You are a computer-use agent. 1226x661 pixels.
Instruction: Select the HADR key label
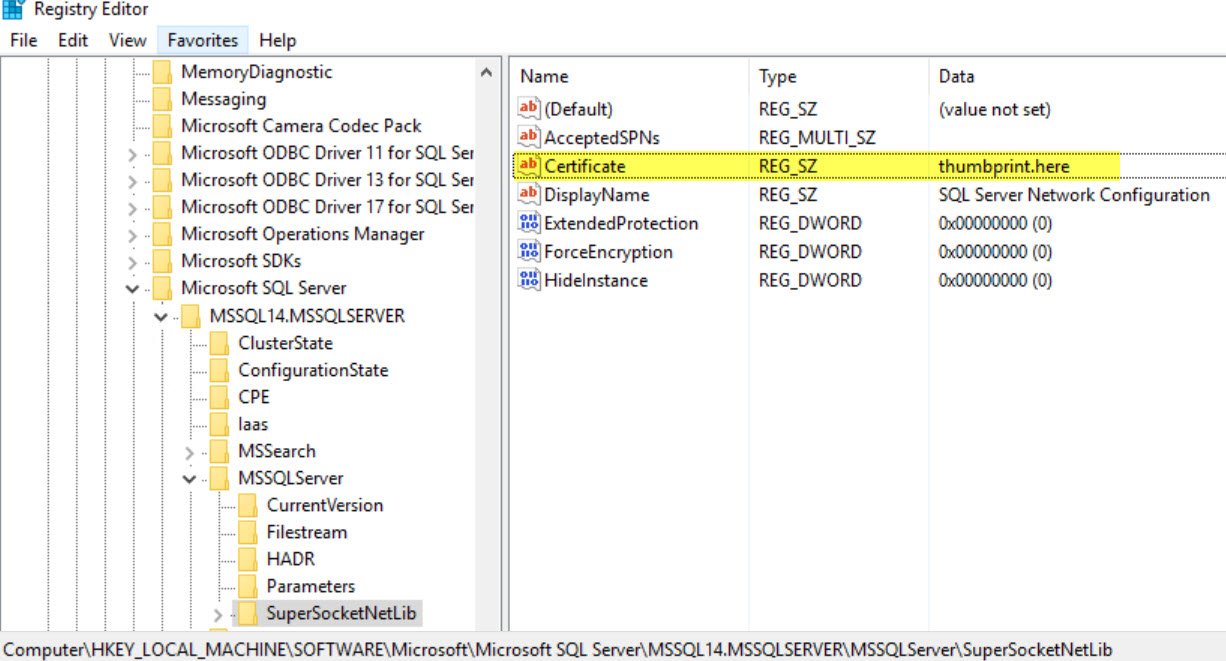(291, 559)
